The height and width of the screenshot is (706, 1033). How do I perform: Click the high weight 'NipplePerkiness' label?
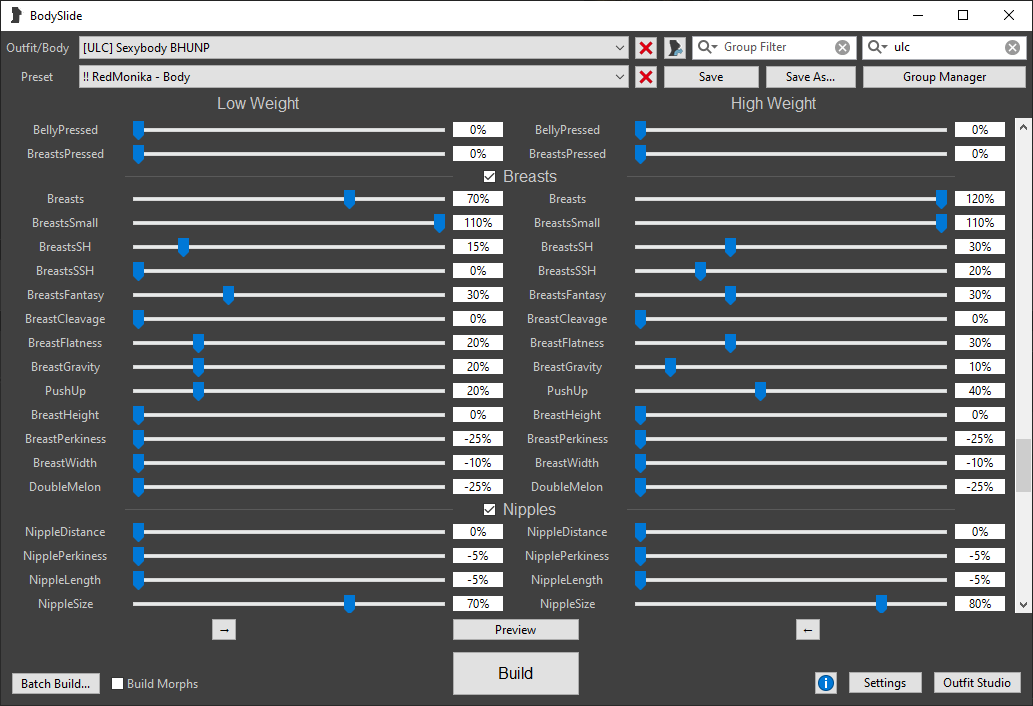point(567,556)
